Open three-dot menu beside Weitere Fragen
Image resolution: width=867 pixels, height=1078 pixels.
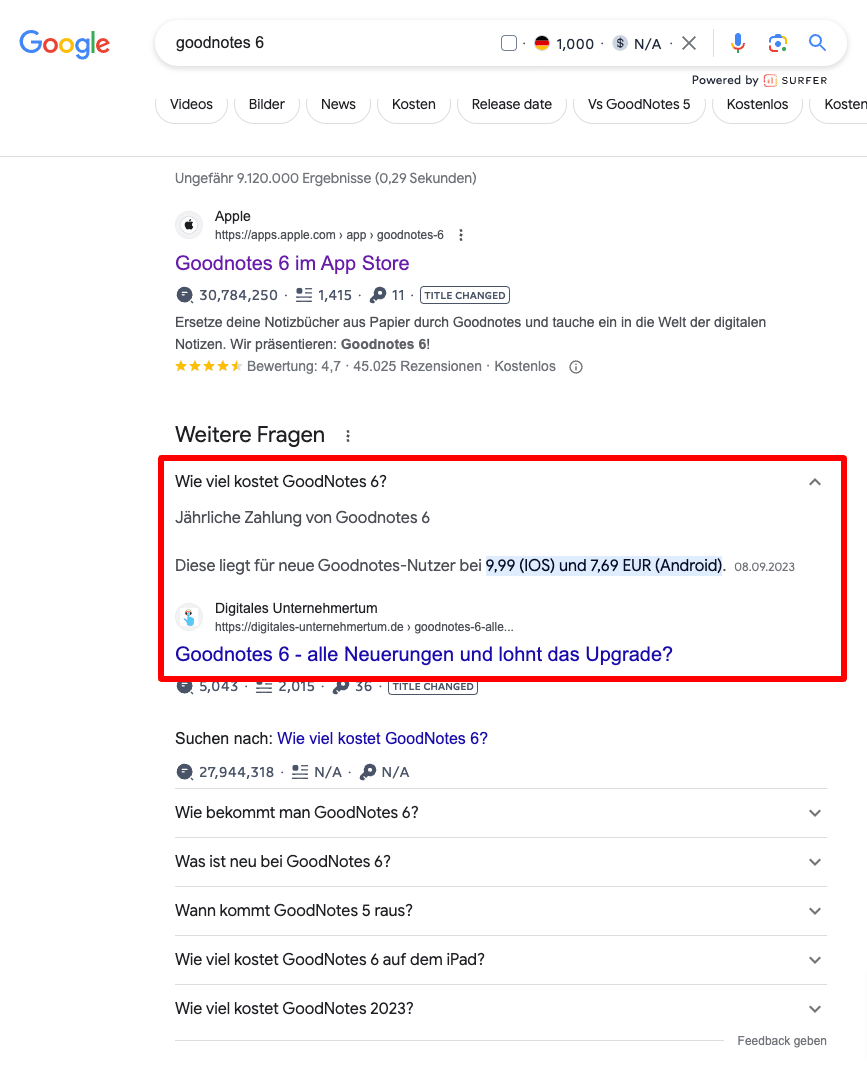pos(348,436)
